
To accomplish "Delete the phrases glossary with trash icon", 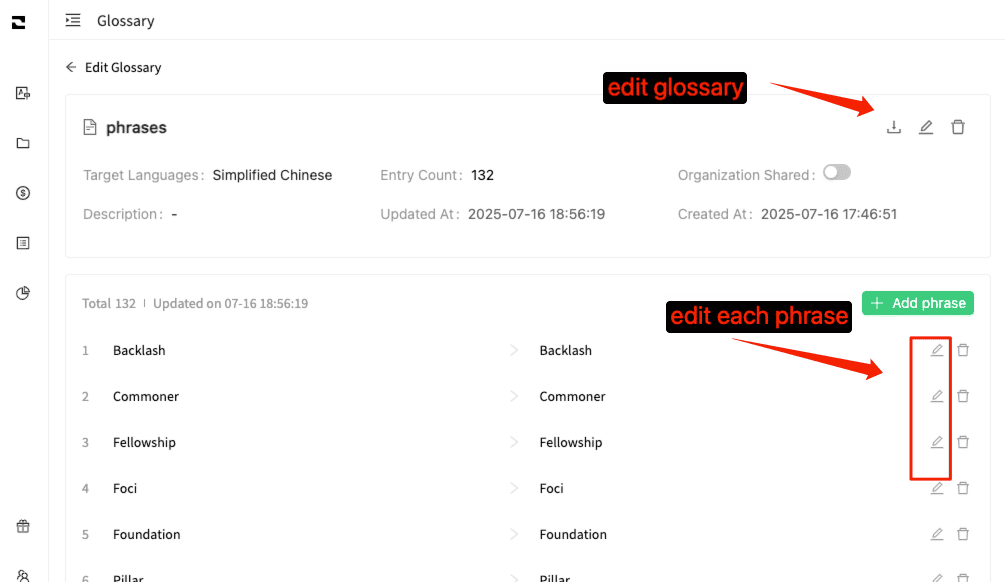I will click(x=958, y=127).
